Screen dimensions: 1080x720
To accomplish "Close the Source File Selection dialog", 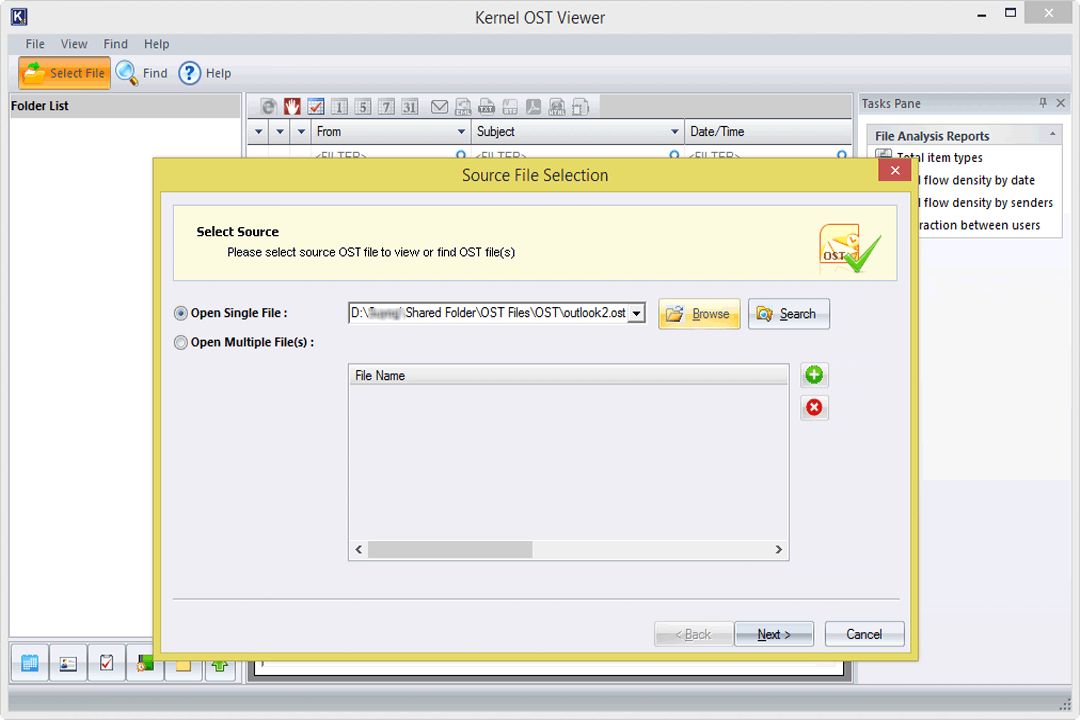I will click(x=895, y=171).
